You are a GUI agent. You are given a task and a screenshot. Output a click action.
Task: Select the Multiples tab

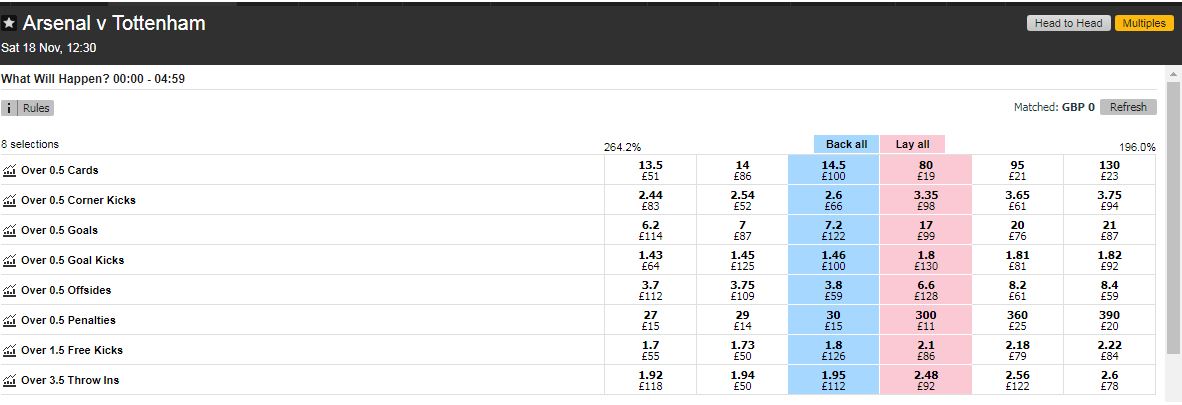pos(1144,23)
